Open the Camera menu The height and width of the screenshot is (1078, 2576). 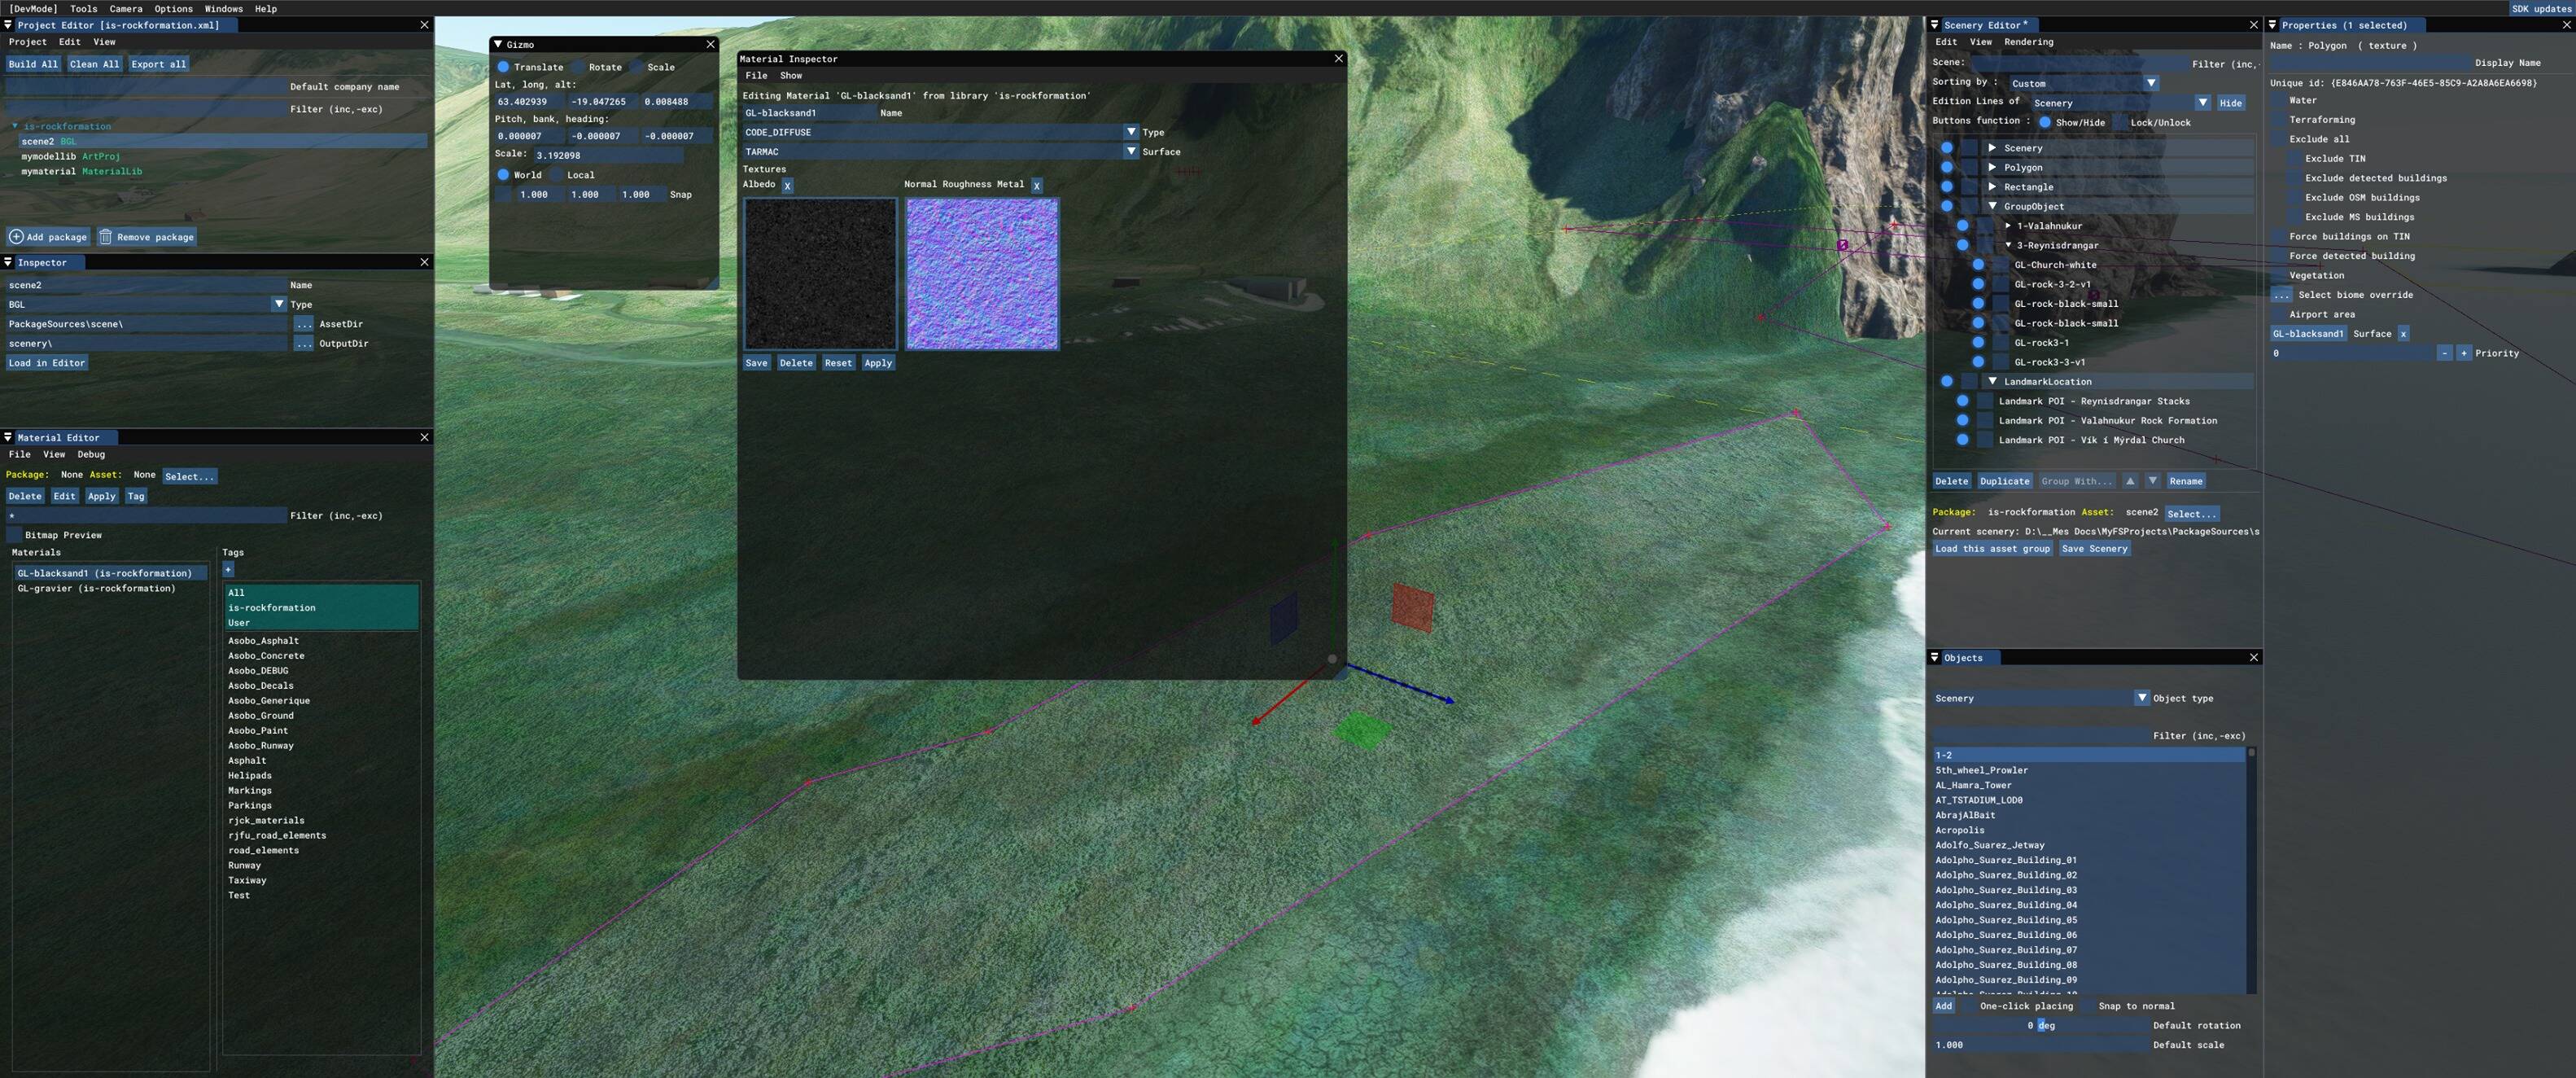tap(125, 8)
